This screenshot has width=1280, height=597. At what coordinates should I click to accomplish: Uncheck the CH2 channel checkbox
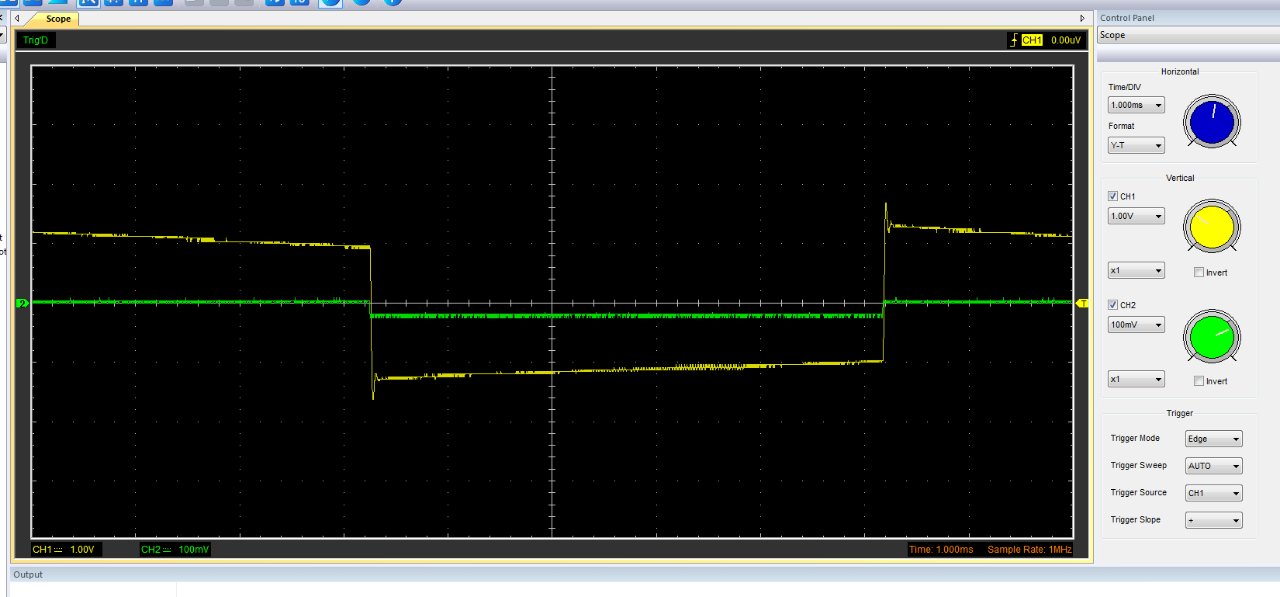(1114, 305)
